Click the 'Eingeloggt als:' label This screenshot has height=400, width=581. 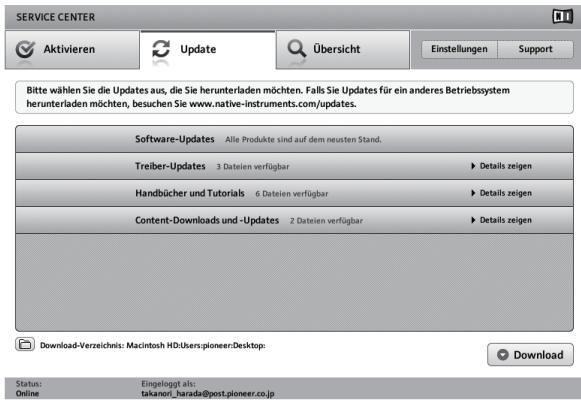[x=168, y=384]
